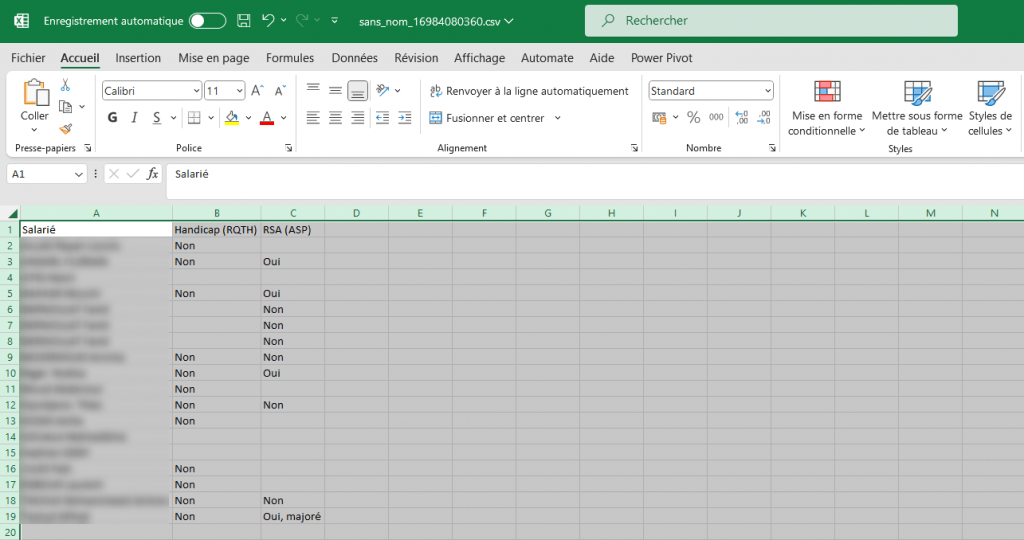
Task: Open the Formules ribbon tab
Action: 290,58
